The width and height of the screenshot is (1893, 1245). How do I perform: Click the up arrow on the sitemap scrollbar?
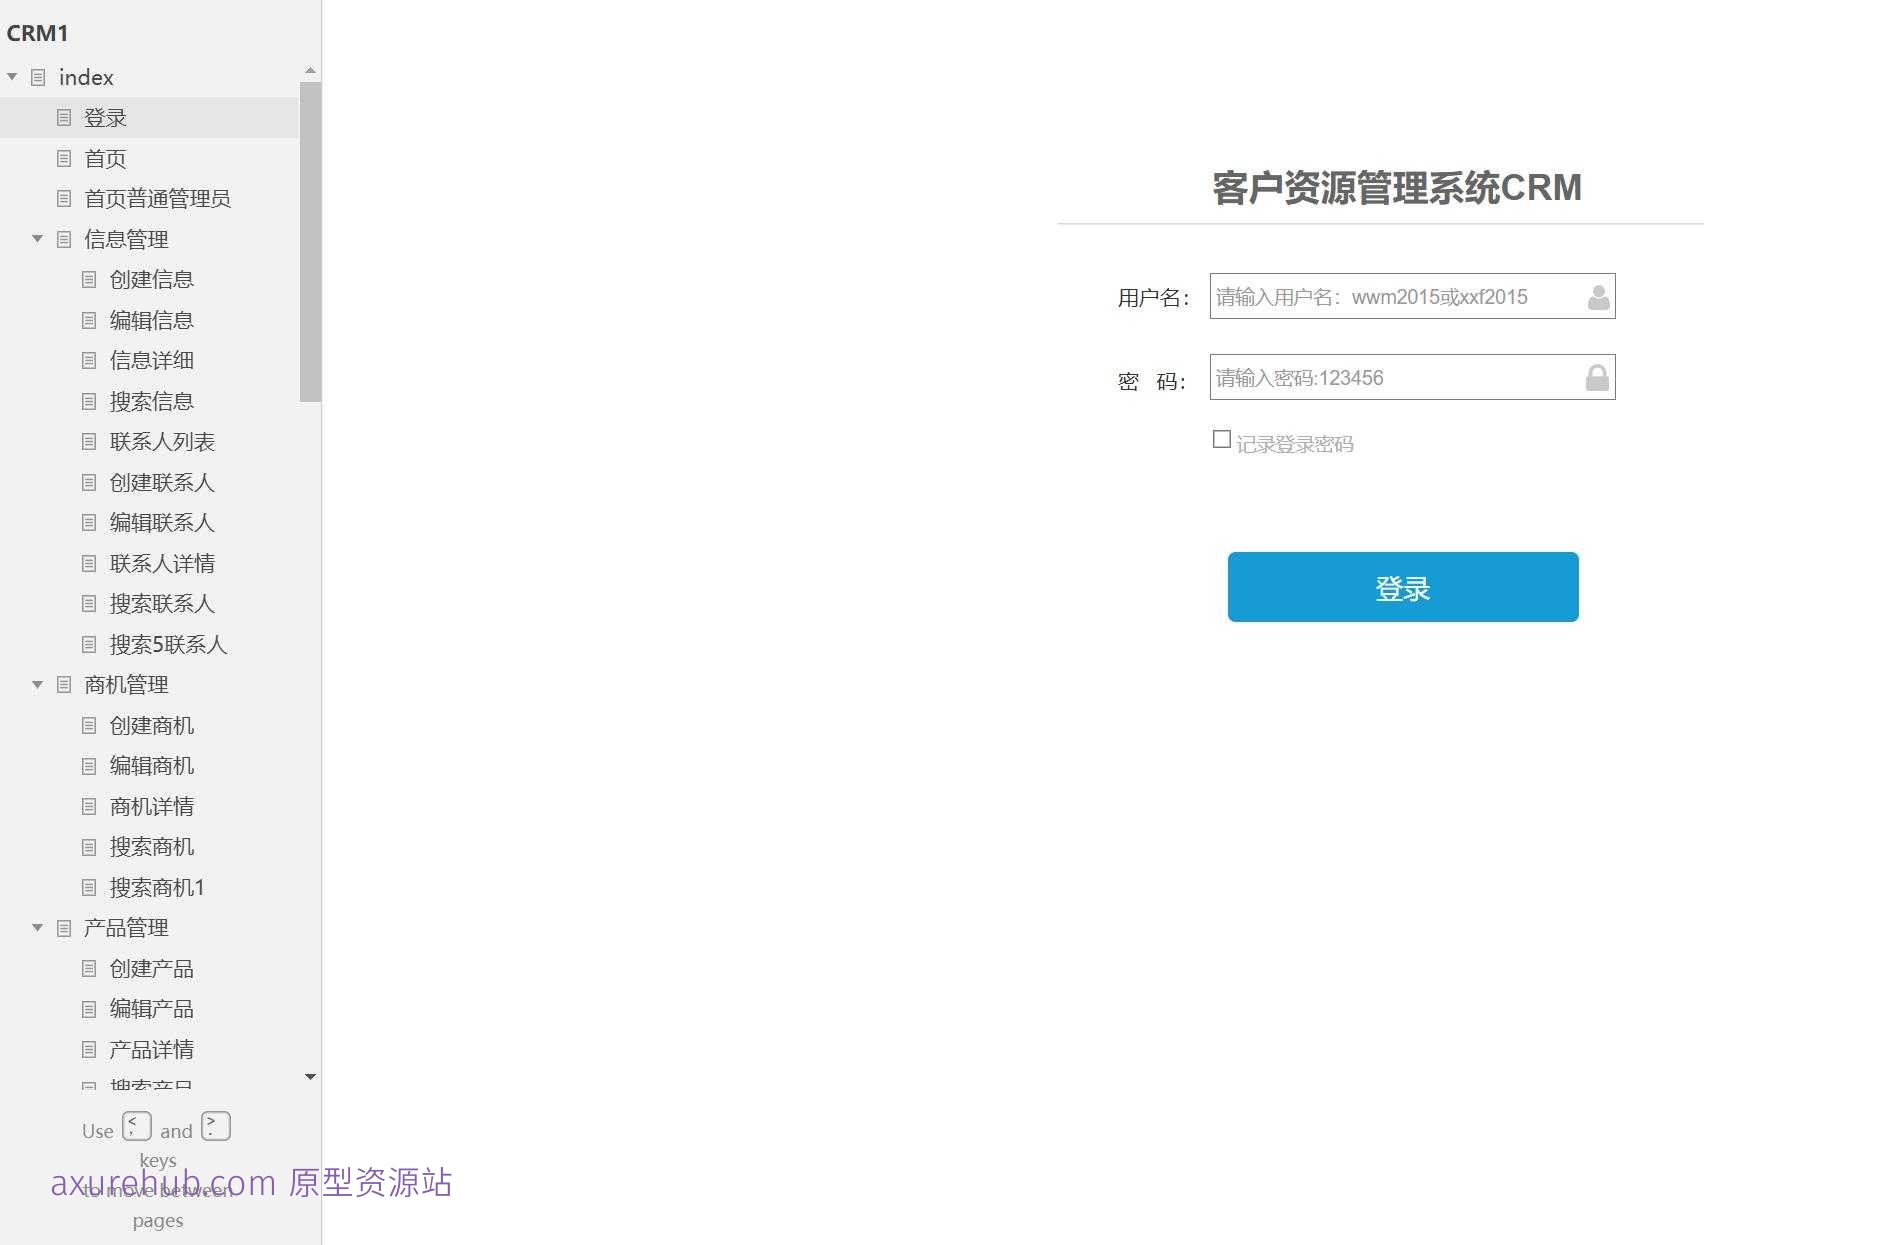pyautogui.click(x=310, y=70)
